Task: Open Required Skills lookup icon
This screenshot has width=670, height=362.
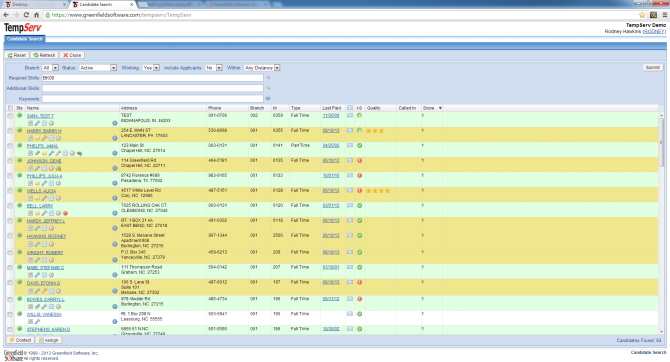Action: tap(268, 78)
